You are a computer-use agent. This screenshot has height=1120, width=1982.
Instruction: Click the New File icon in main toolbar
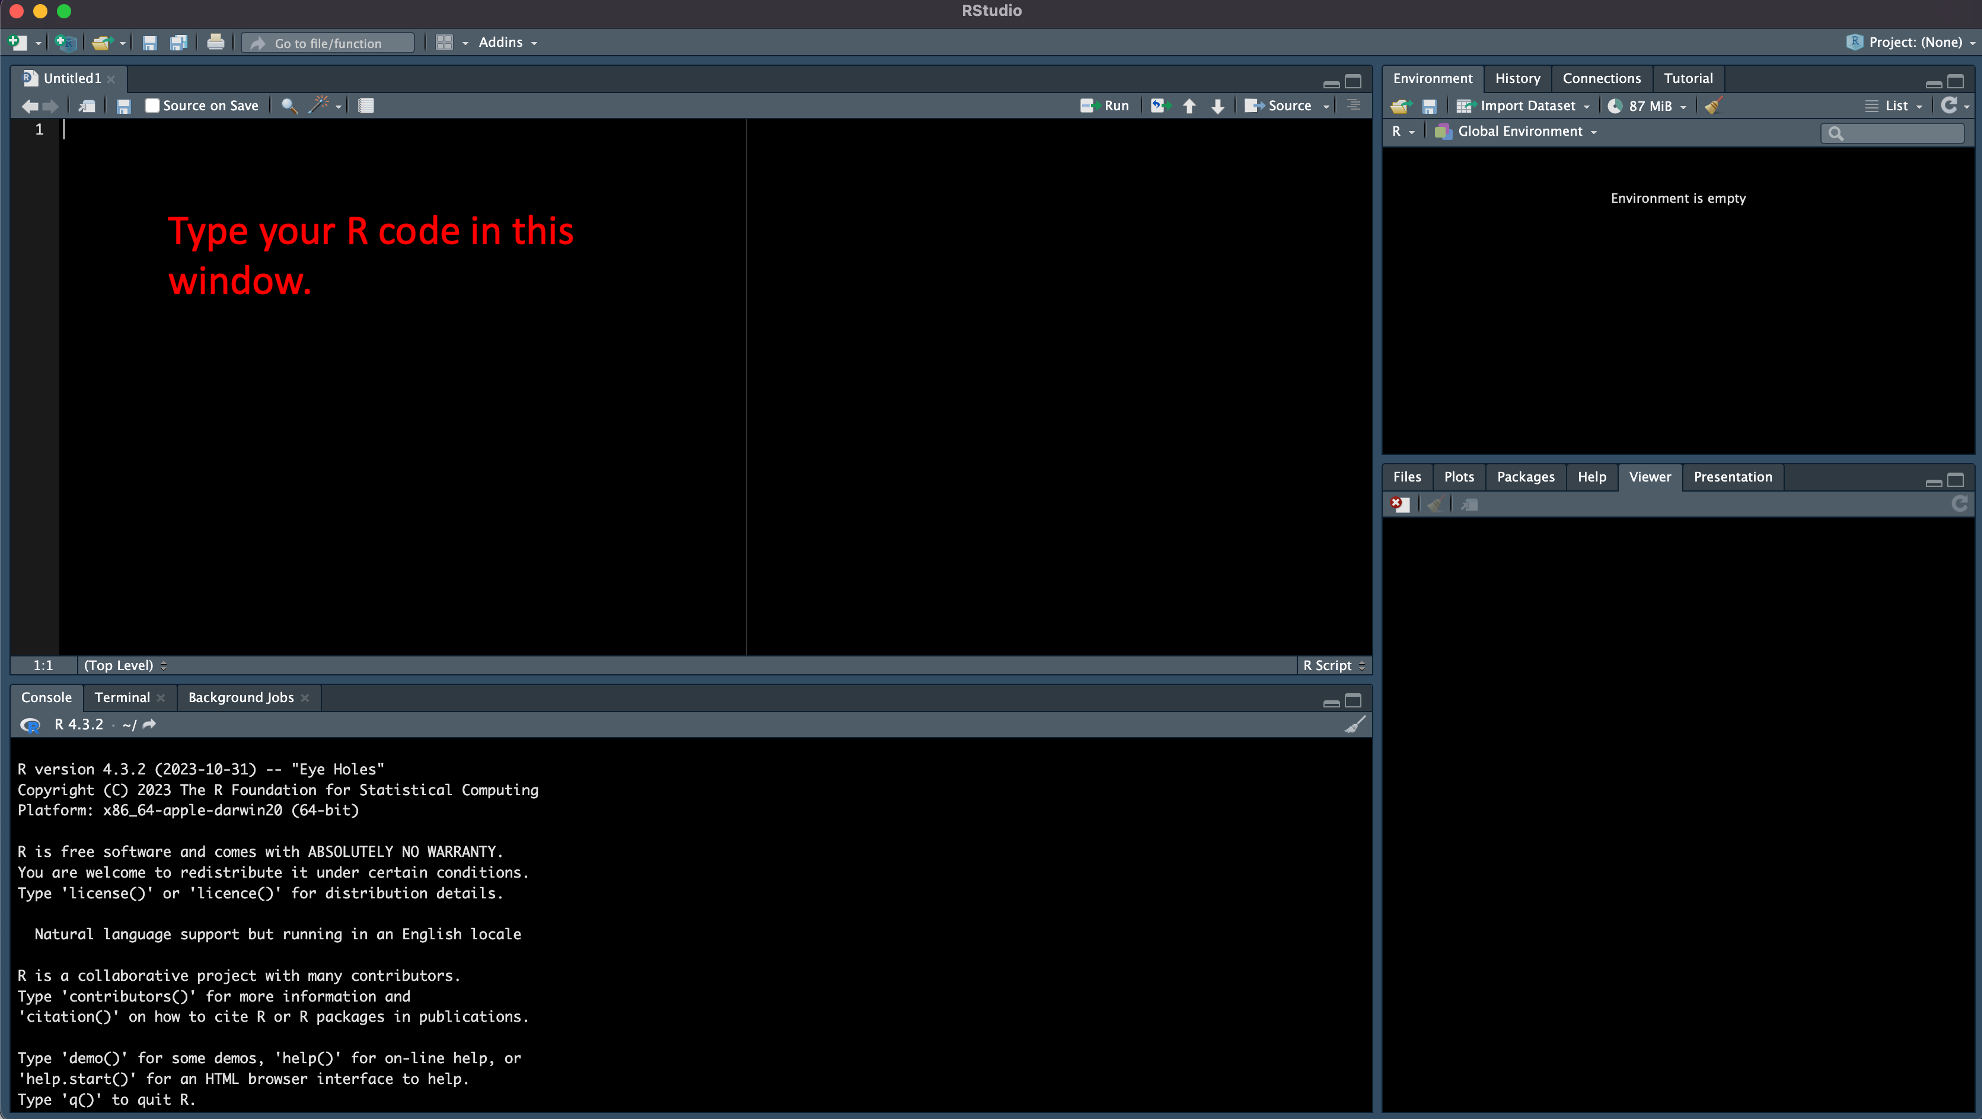pos(17,42)
